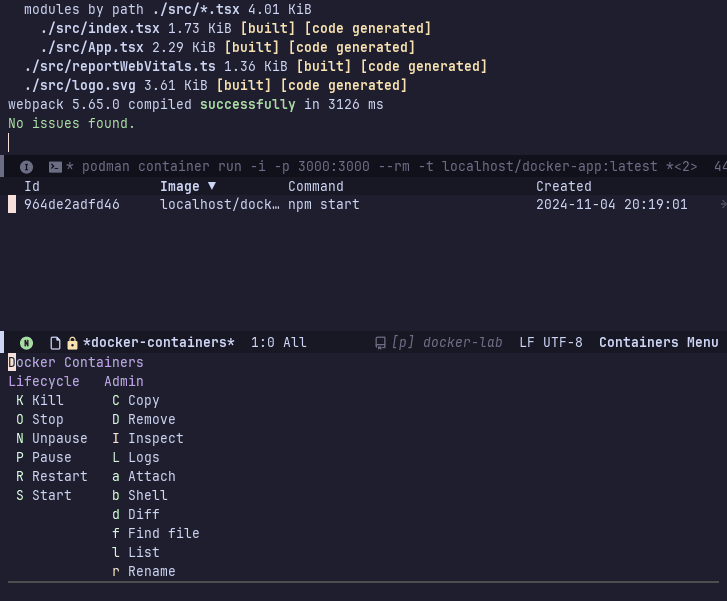This screenshot has width=727, height=601.
Task: Click the Id column header
Action: [x=32, y=186]
